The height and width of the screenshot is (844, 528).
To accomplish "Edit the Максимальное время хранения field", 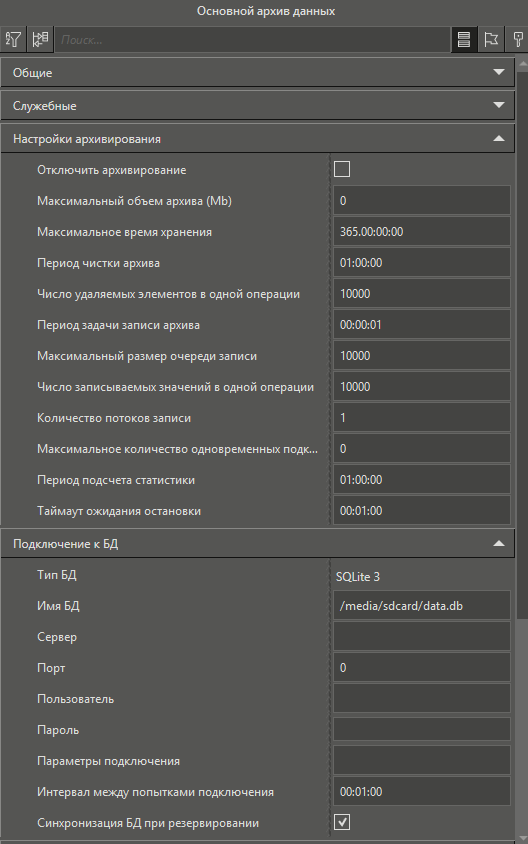I will [x=421, y=232].
